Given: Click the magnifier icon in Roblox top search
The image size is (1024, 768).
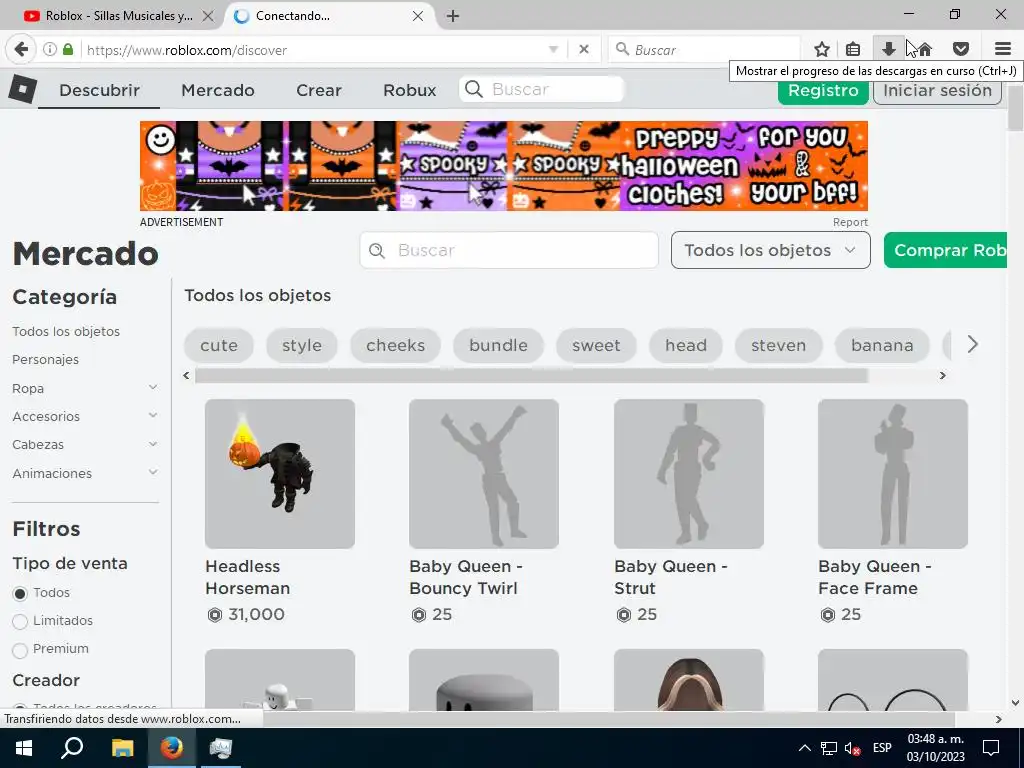Looking at the screenshot, I should (x=474, y=89).
